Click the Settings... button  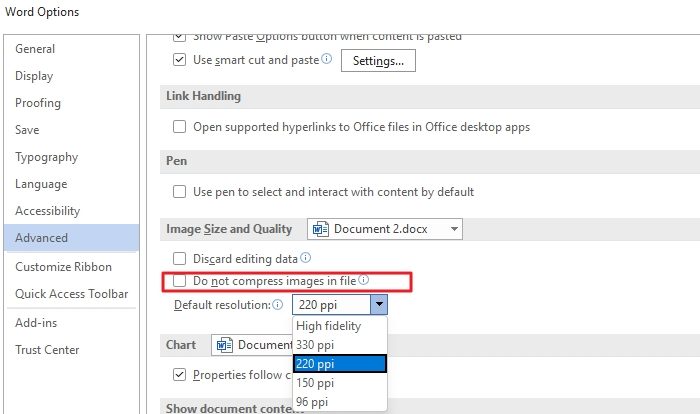(378, 61)
